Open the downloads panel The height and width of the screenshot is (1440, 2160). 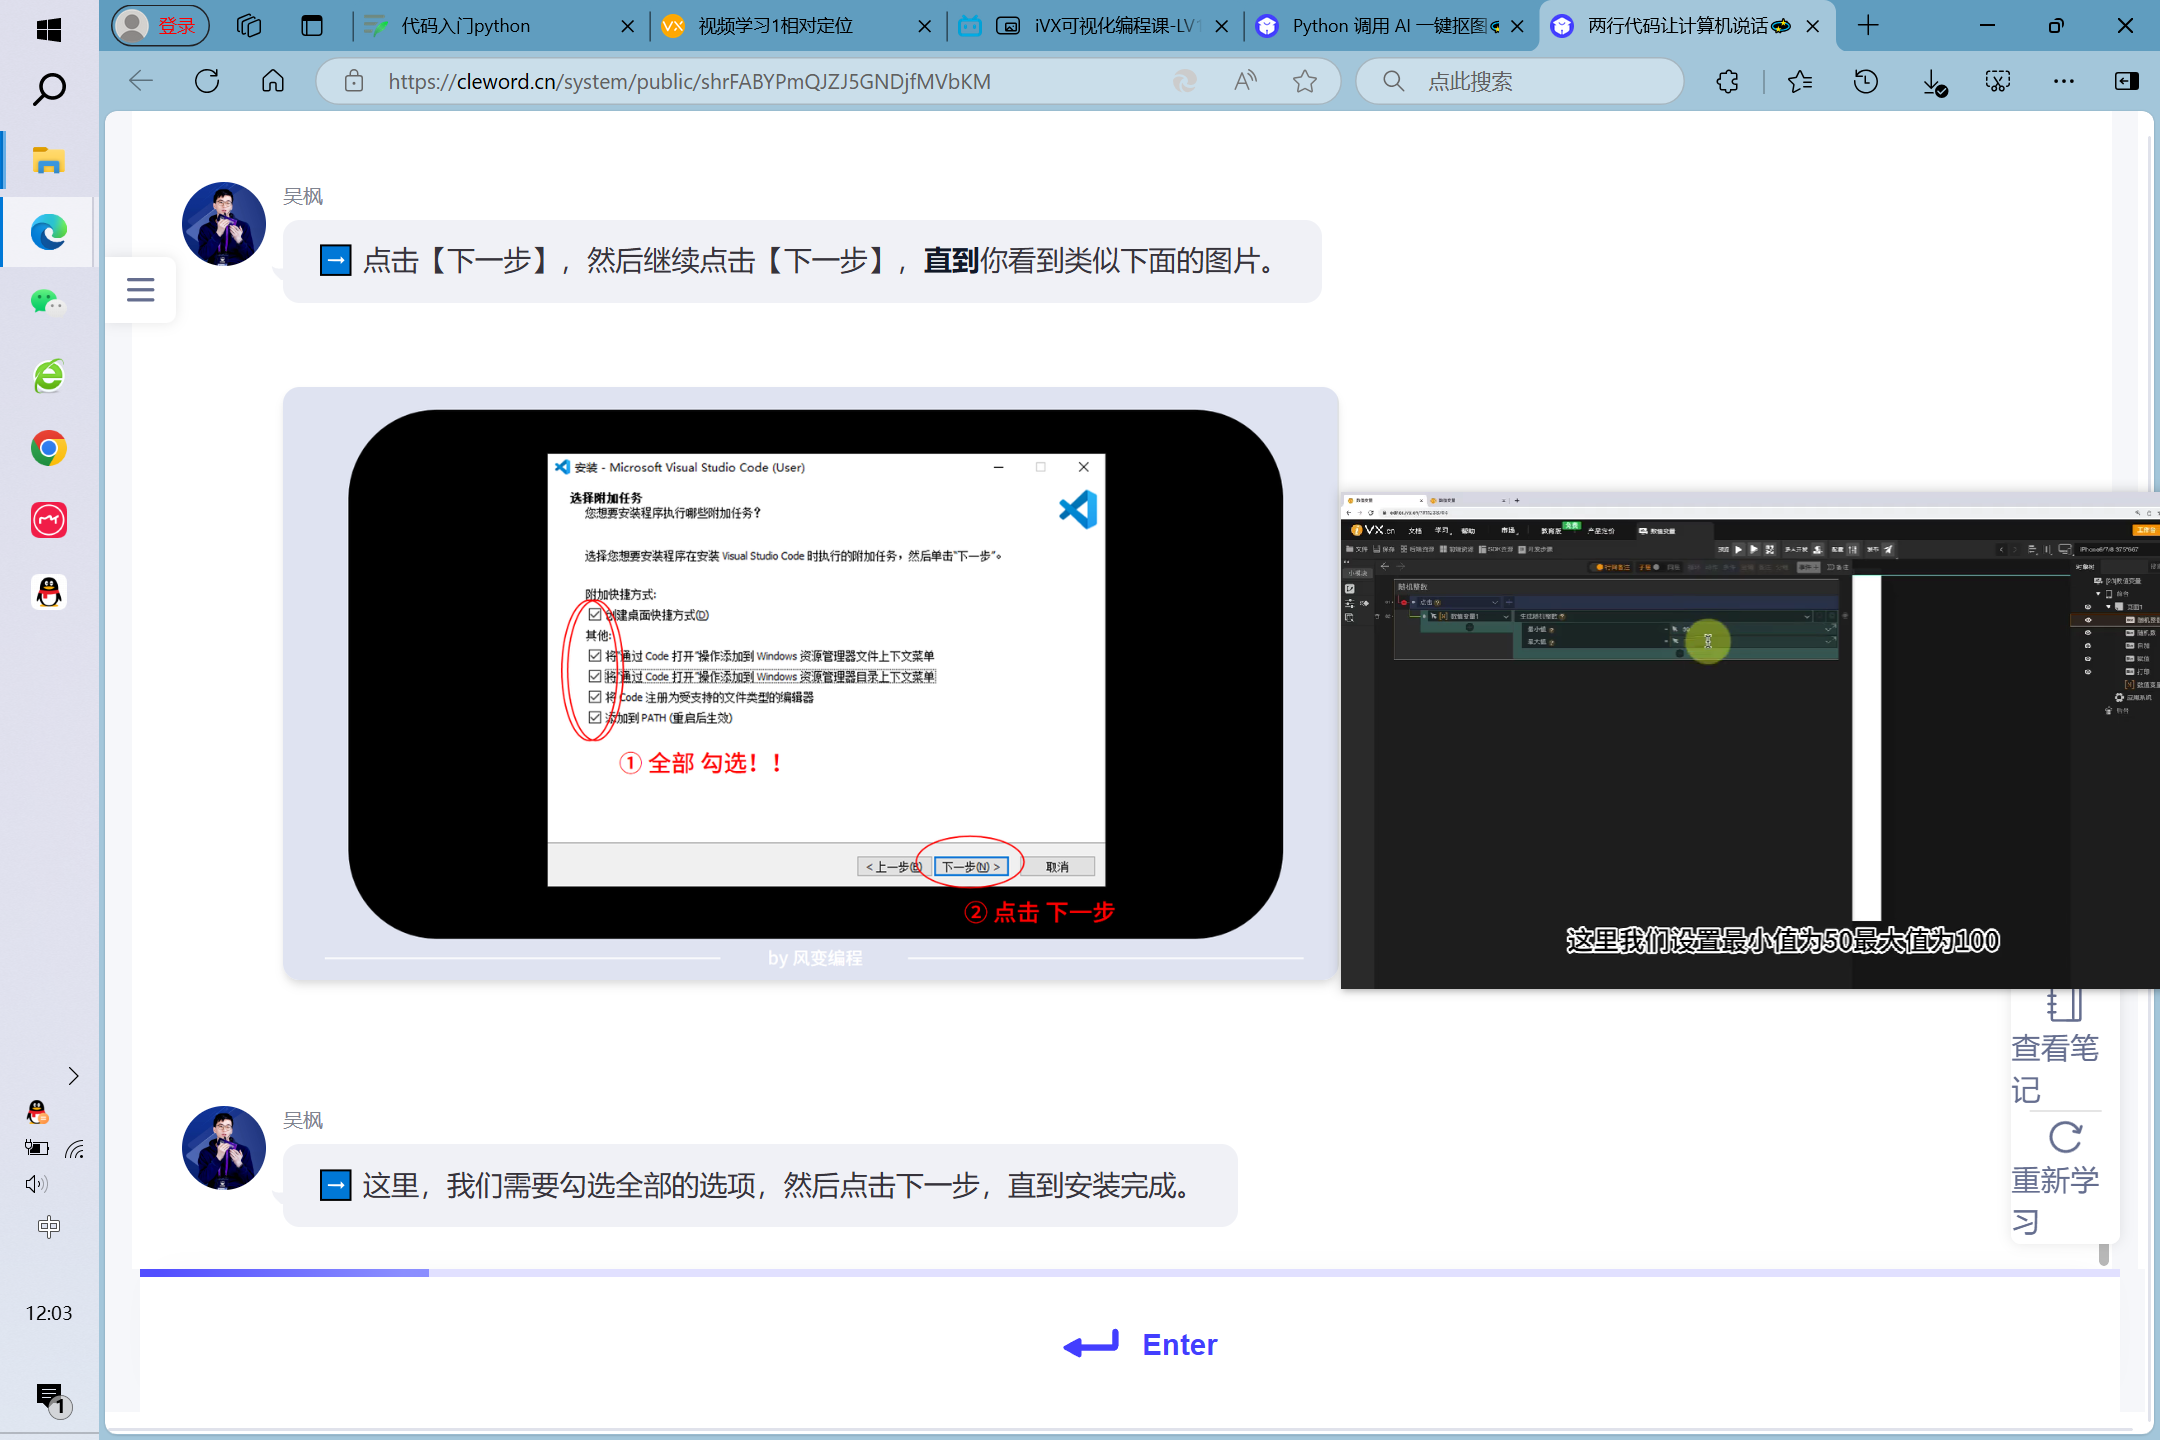pyautogui.click(x=1933, y=82)
